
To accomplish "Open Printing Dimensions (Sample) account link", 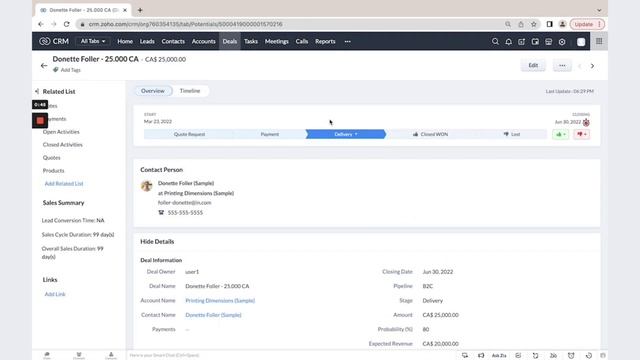I will click(x=220, y=300).
